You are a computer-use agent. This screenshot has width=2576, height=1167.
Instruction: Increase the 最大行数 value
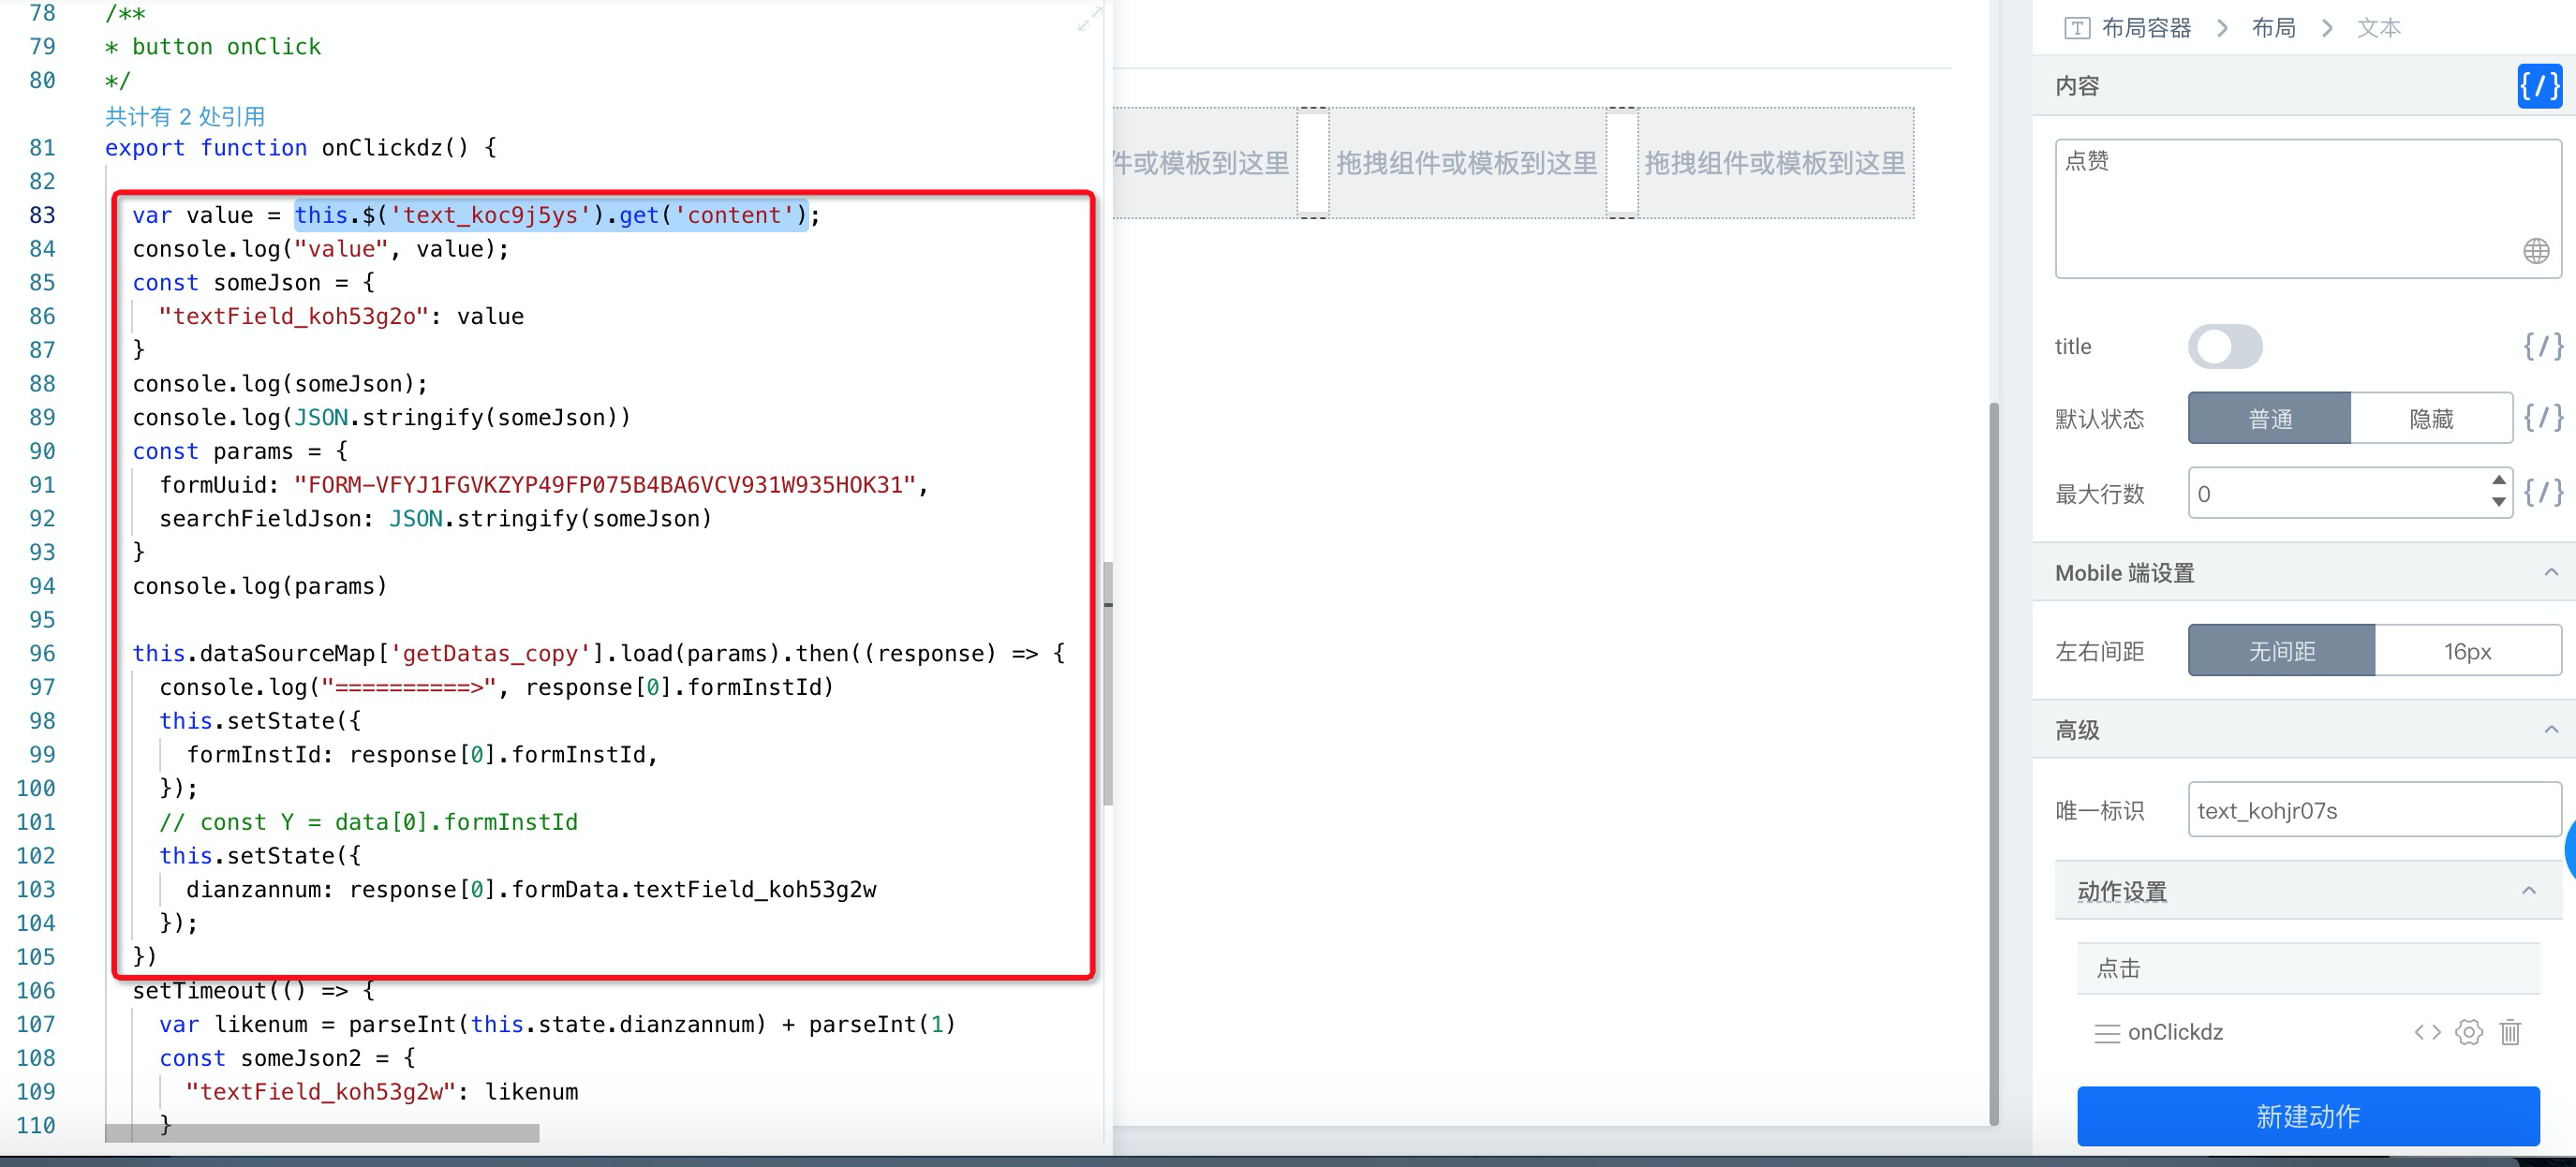point(2498,481)
